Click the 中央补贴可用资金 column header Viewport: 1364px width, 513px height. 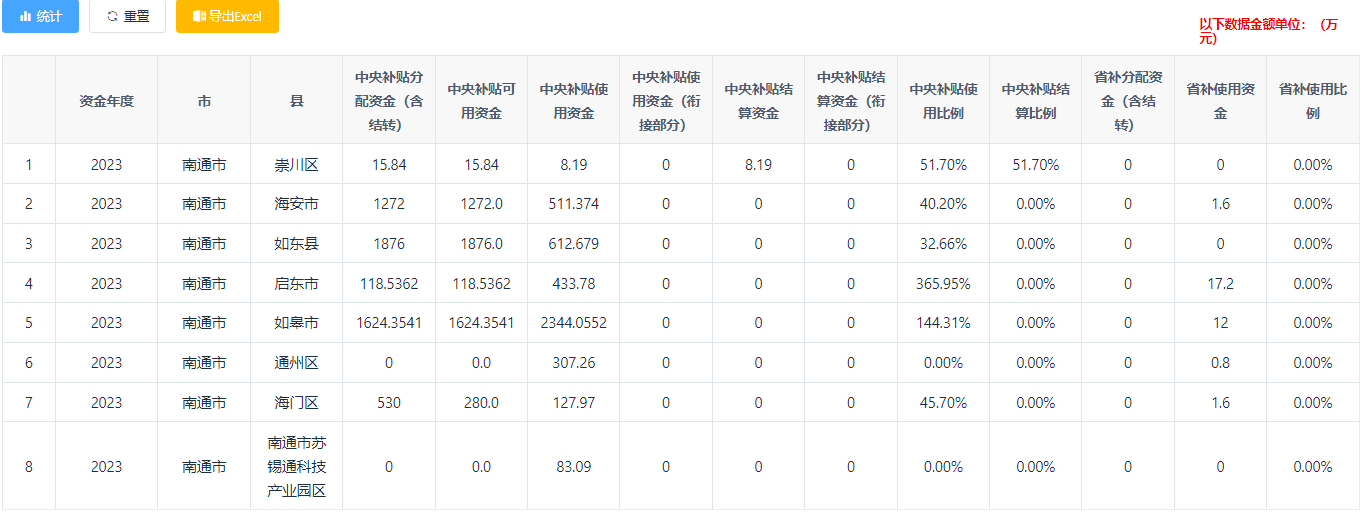(481, 101)
